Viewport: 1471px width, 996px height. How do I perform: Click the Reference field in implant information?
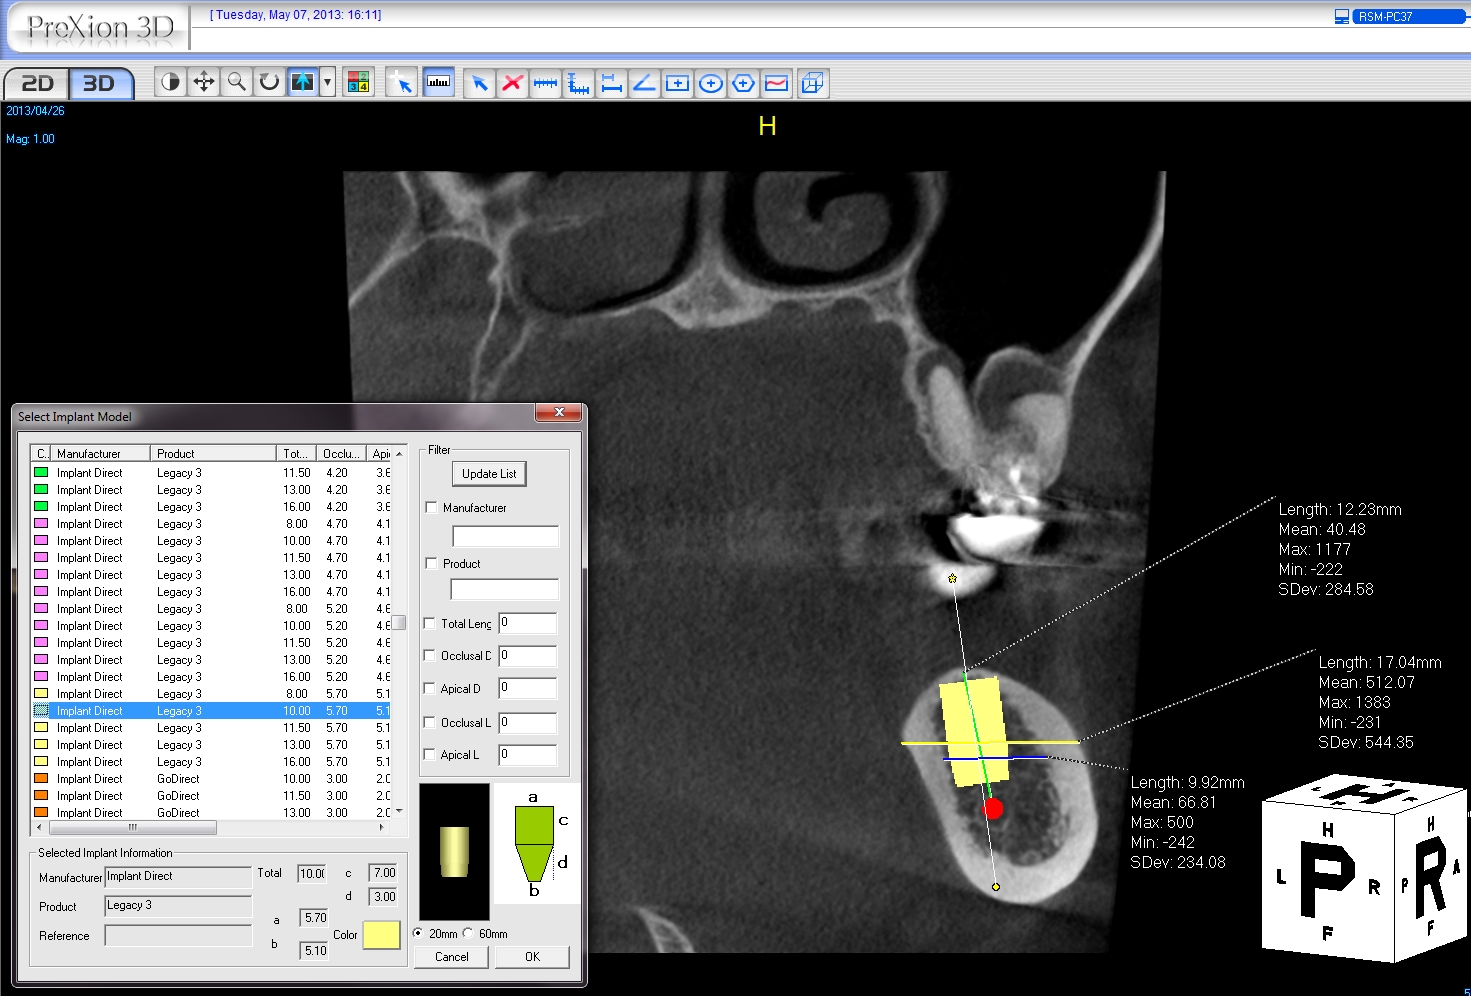pyautogui.click(x=178, y=936)
